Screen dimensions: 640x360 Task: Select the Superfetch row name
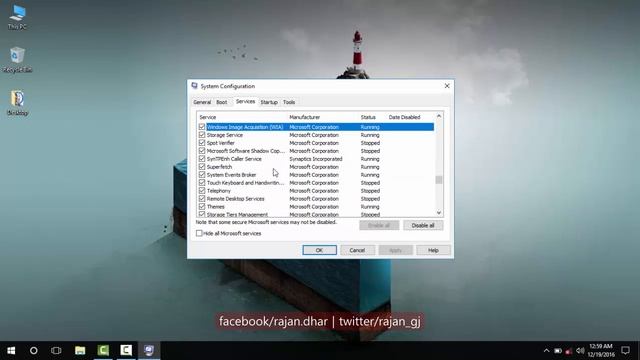click(219, 167)
